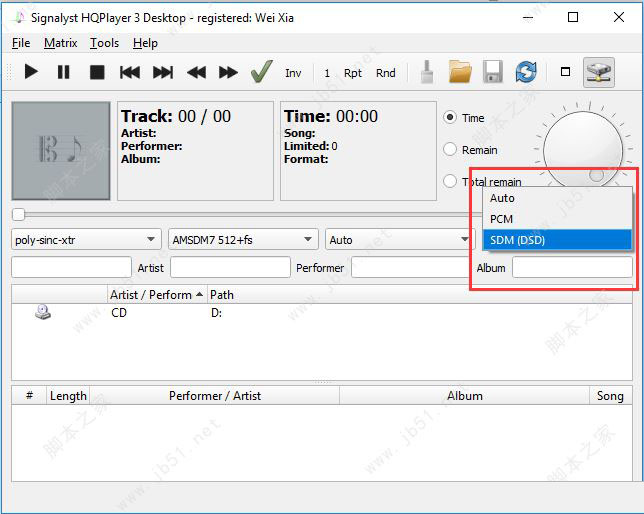Choose Auto in the output mode list
644x514 pixels.
(x=557, y=198)
